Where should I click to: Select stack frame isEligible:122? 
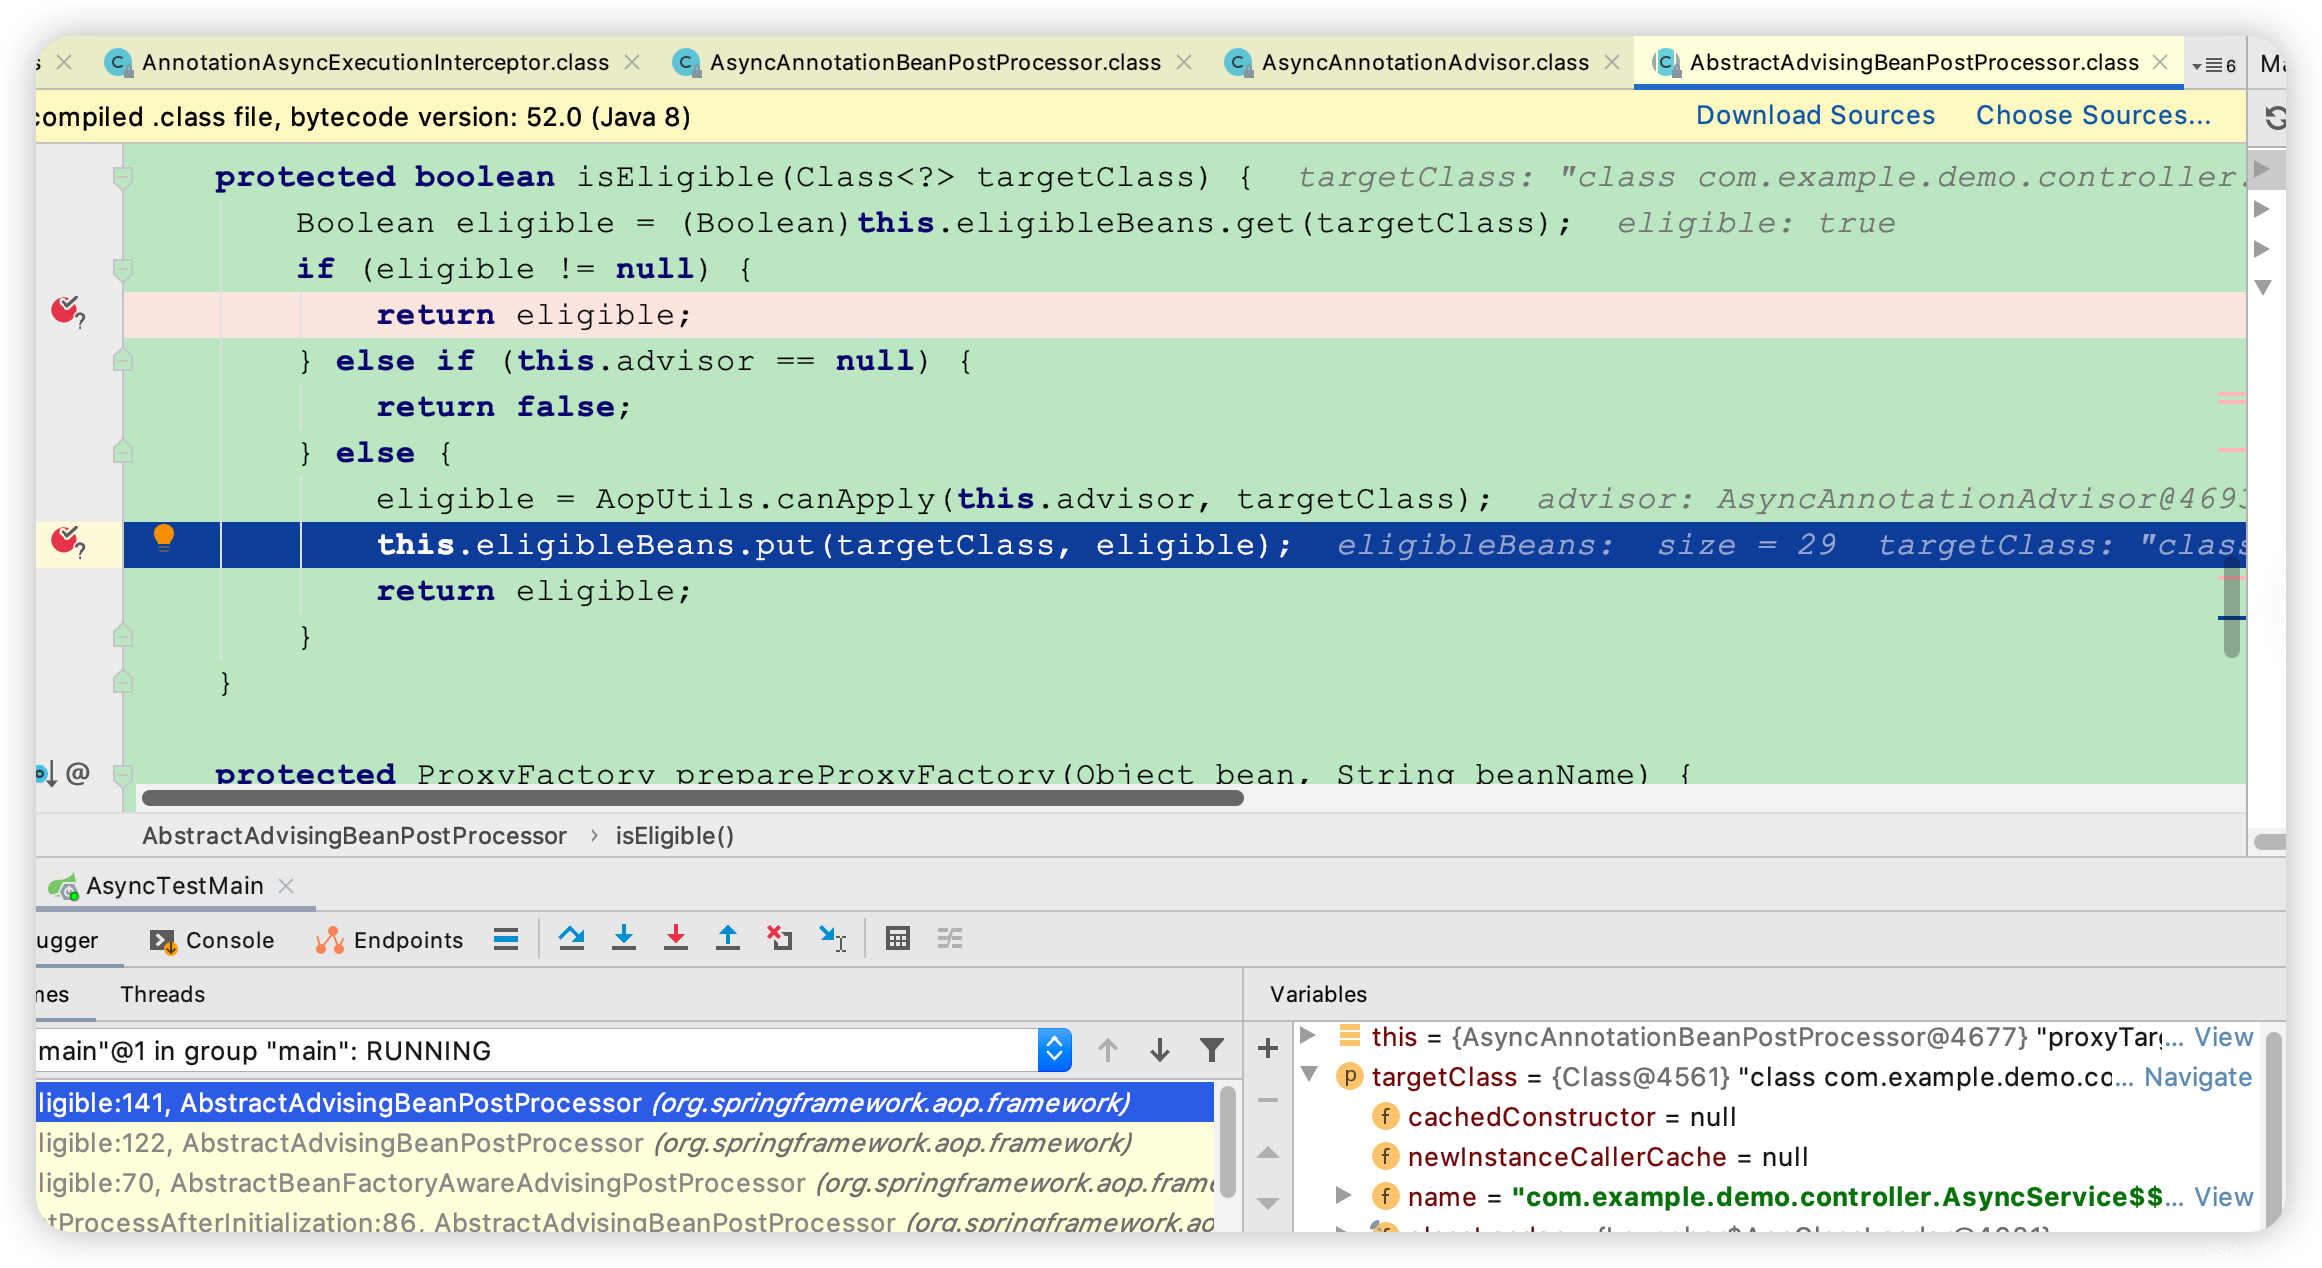point(624,1143)
